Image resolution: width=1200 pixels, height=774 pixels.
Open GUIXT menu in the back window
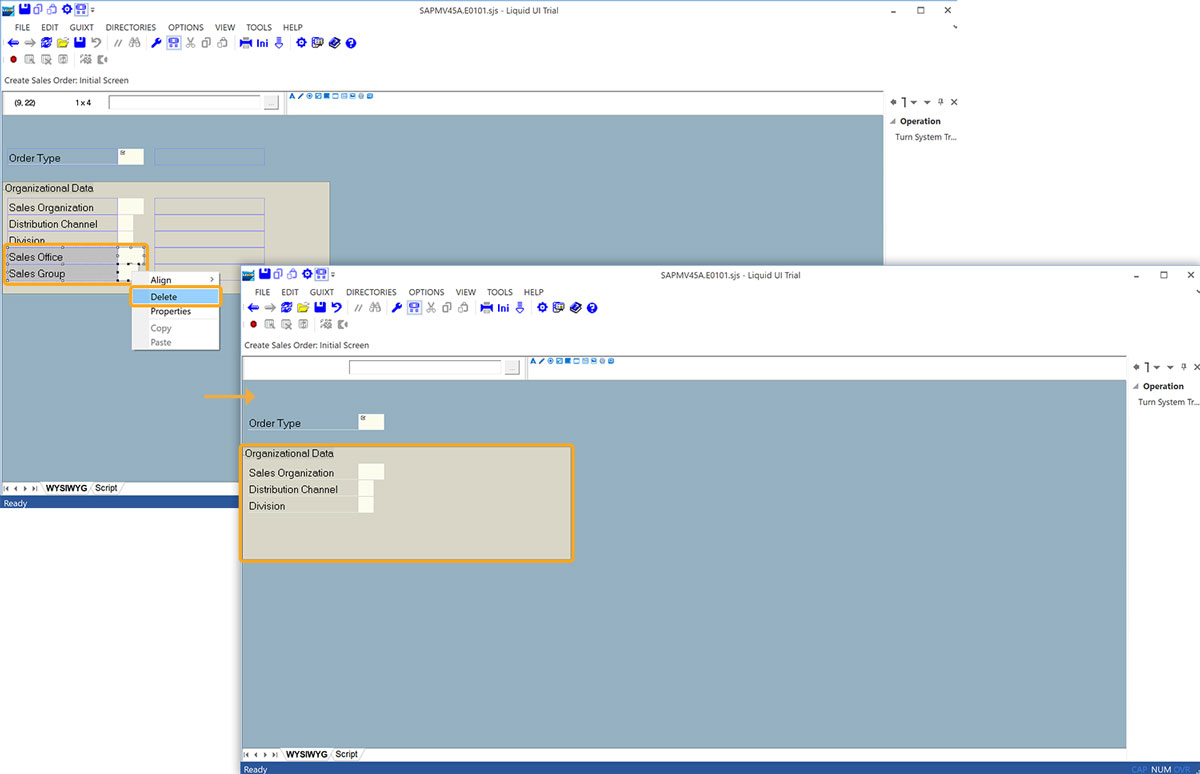pos(82,27)
